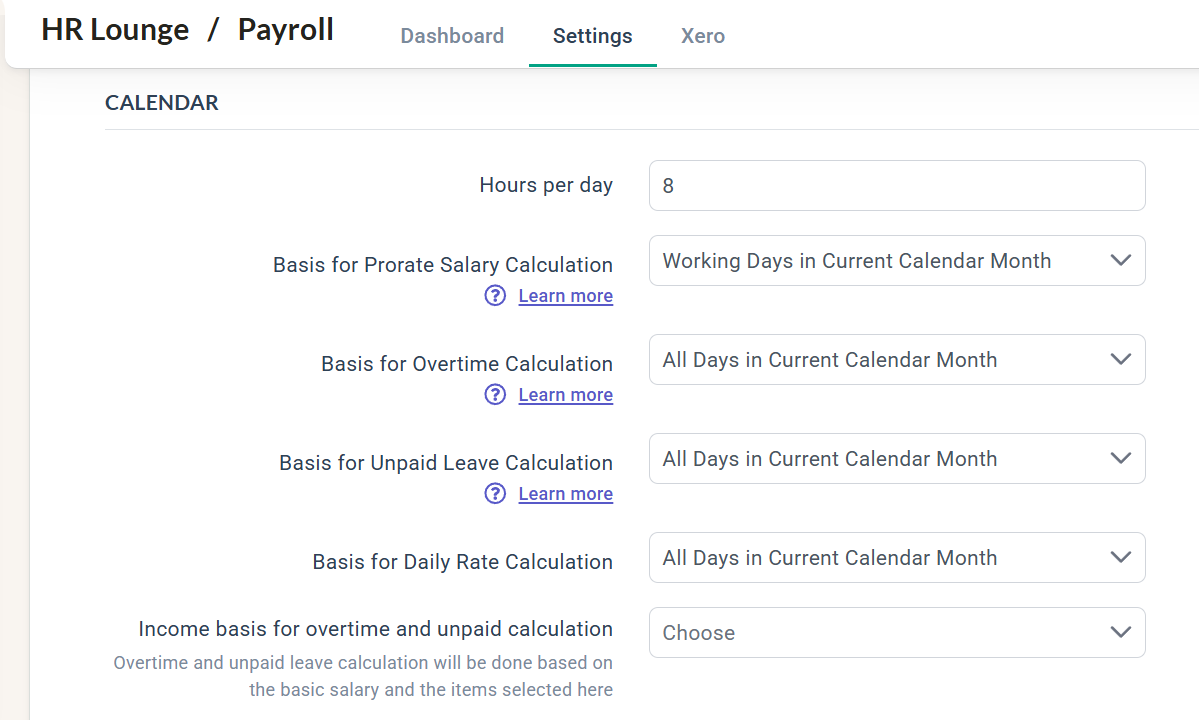Open the help icon beside Prorate Salary Calculation
The height and width of the screenshot is (720, 1199).
tap(495, 295)
